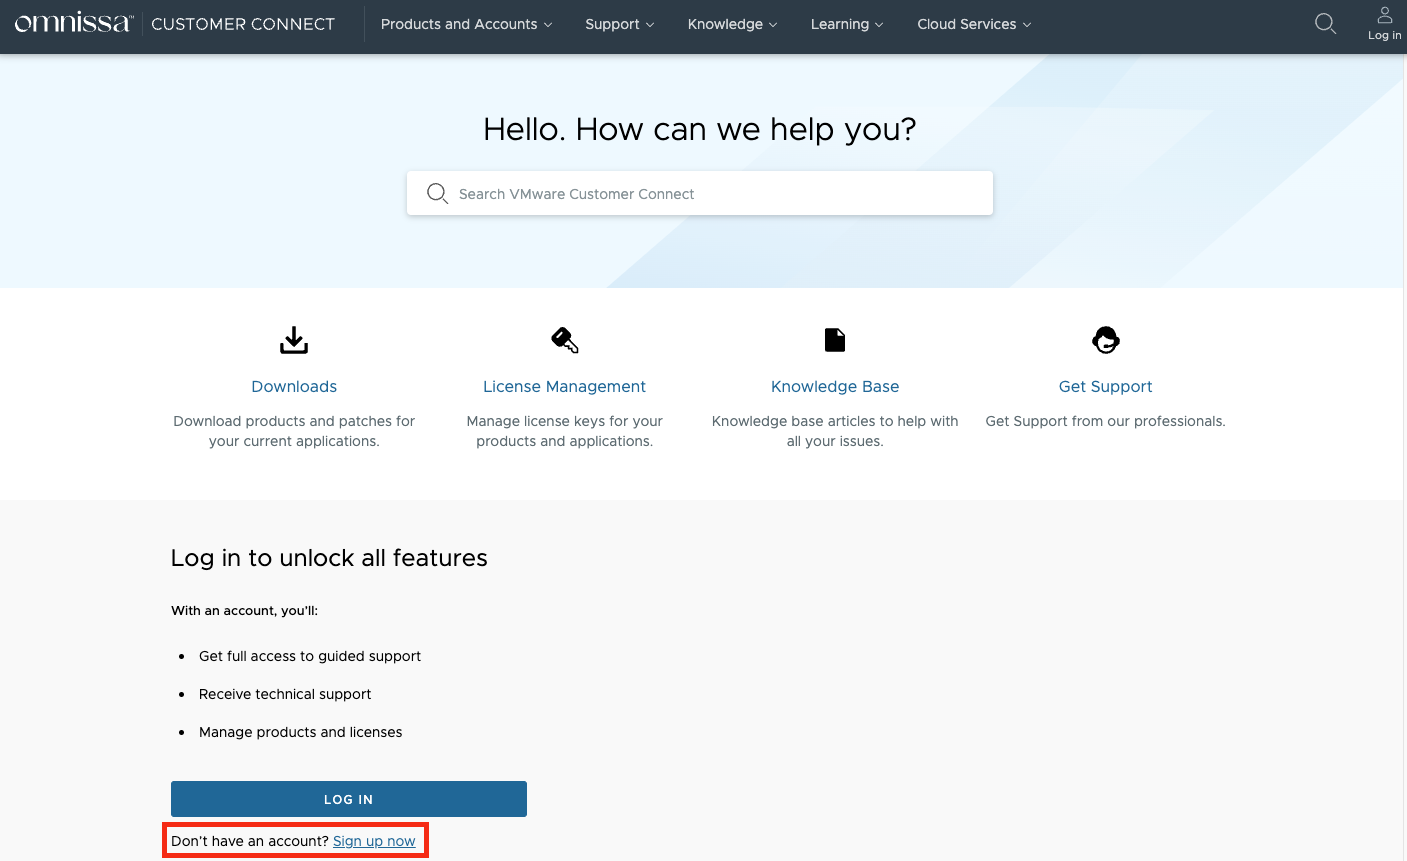Image resolution: width=1407 pixels, height=861 pixels.
Task: Expand the Support dropdown menu
Action: [619, 24]
